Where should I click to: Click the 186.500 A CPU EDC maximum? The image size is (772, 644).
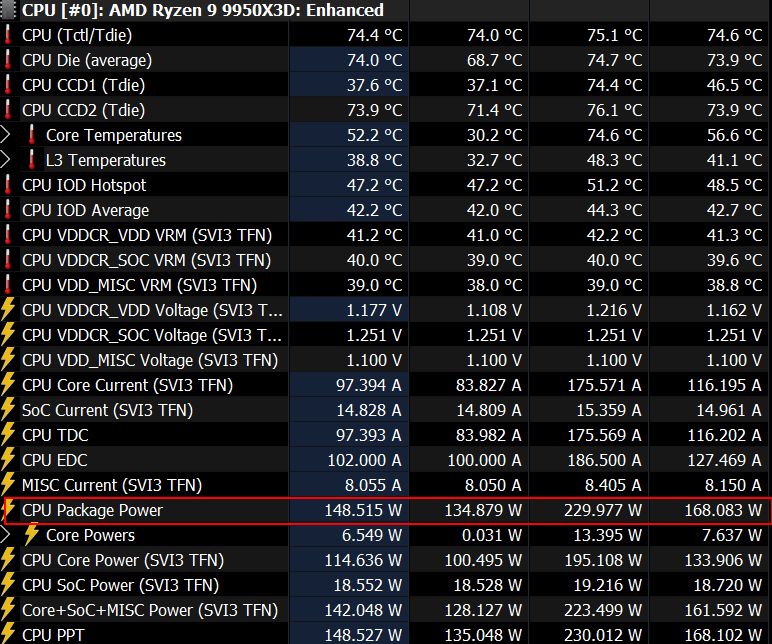[604, 460]
